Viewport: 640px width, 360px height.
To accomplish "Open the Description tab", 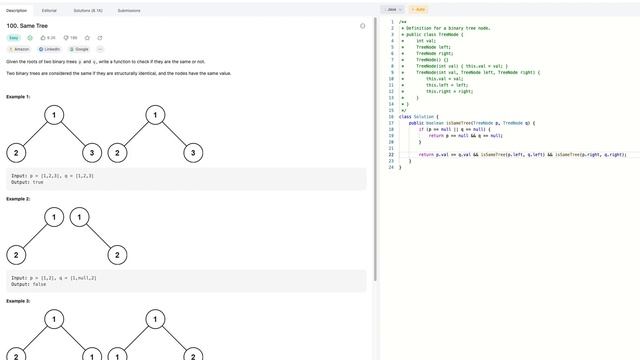I will (x=17, y=10).
